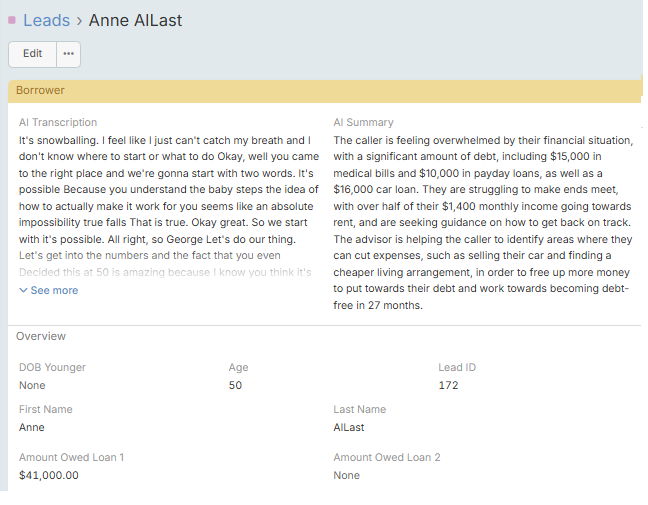648x505 pixels.
Task: Open the three-dots more actions menu
Action: click(x=68, y=54)
